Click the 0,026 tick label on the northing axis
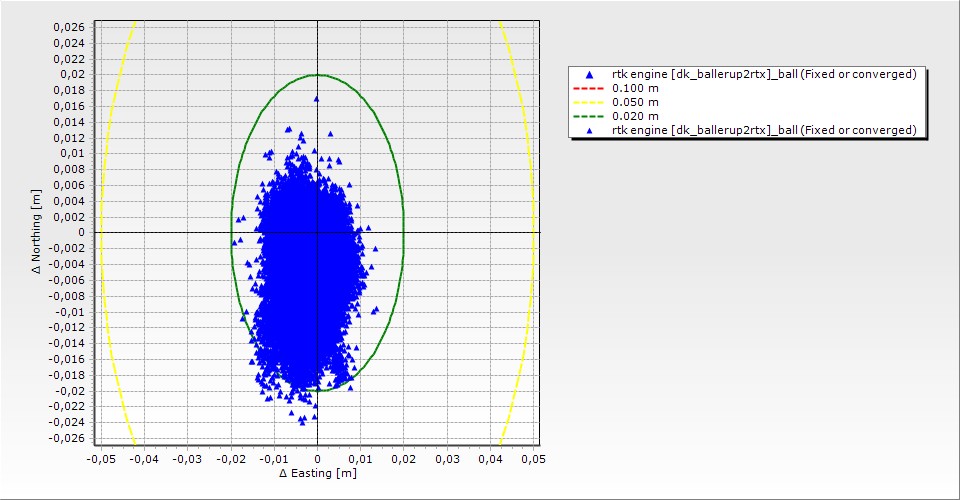 (x=69, y=27)
